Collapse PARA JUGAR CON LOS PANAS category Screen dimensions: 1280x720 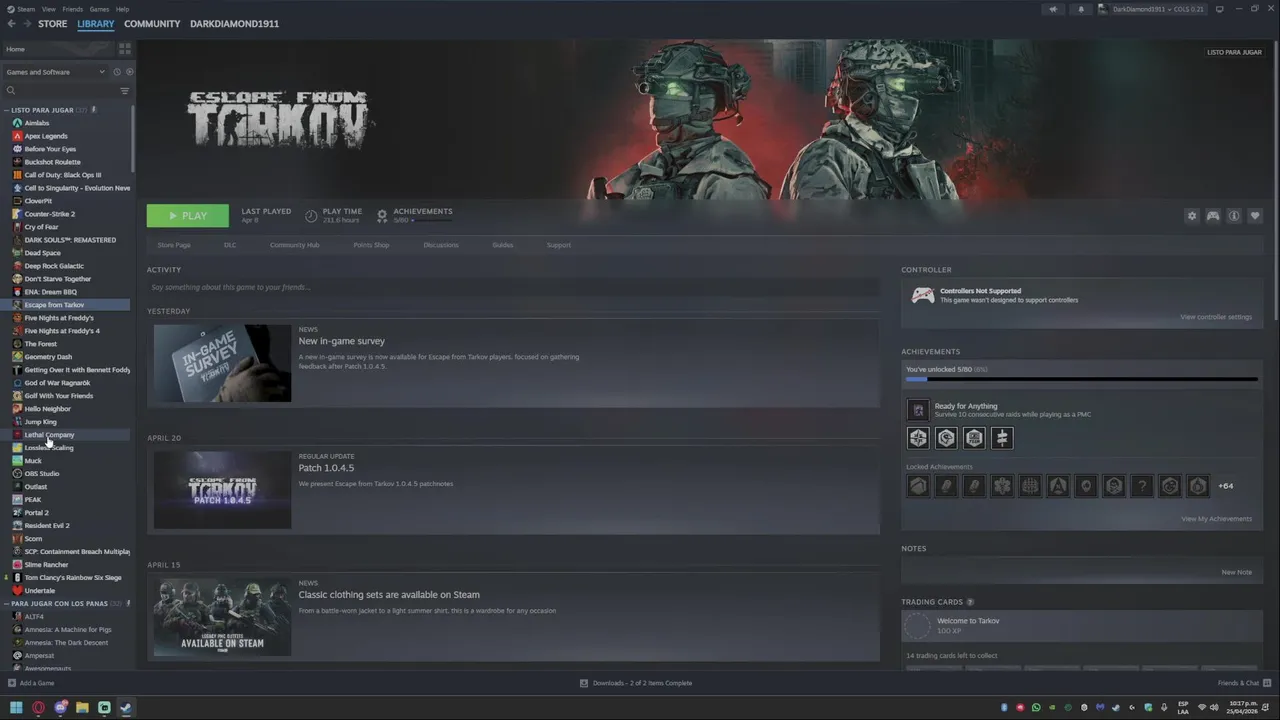pos(7,604)
